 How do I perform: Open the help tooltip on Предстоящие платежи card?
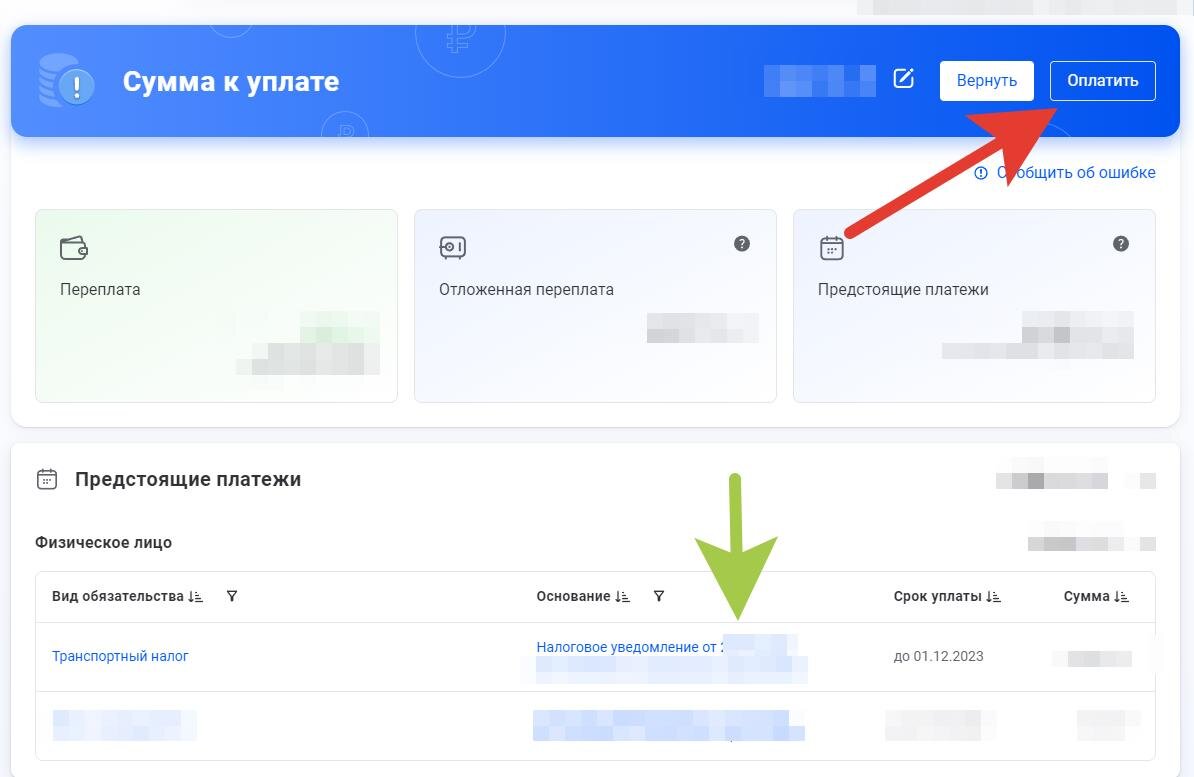pyautogui.click(x=1121, y=243)
